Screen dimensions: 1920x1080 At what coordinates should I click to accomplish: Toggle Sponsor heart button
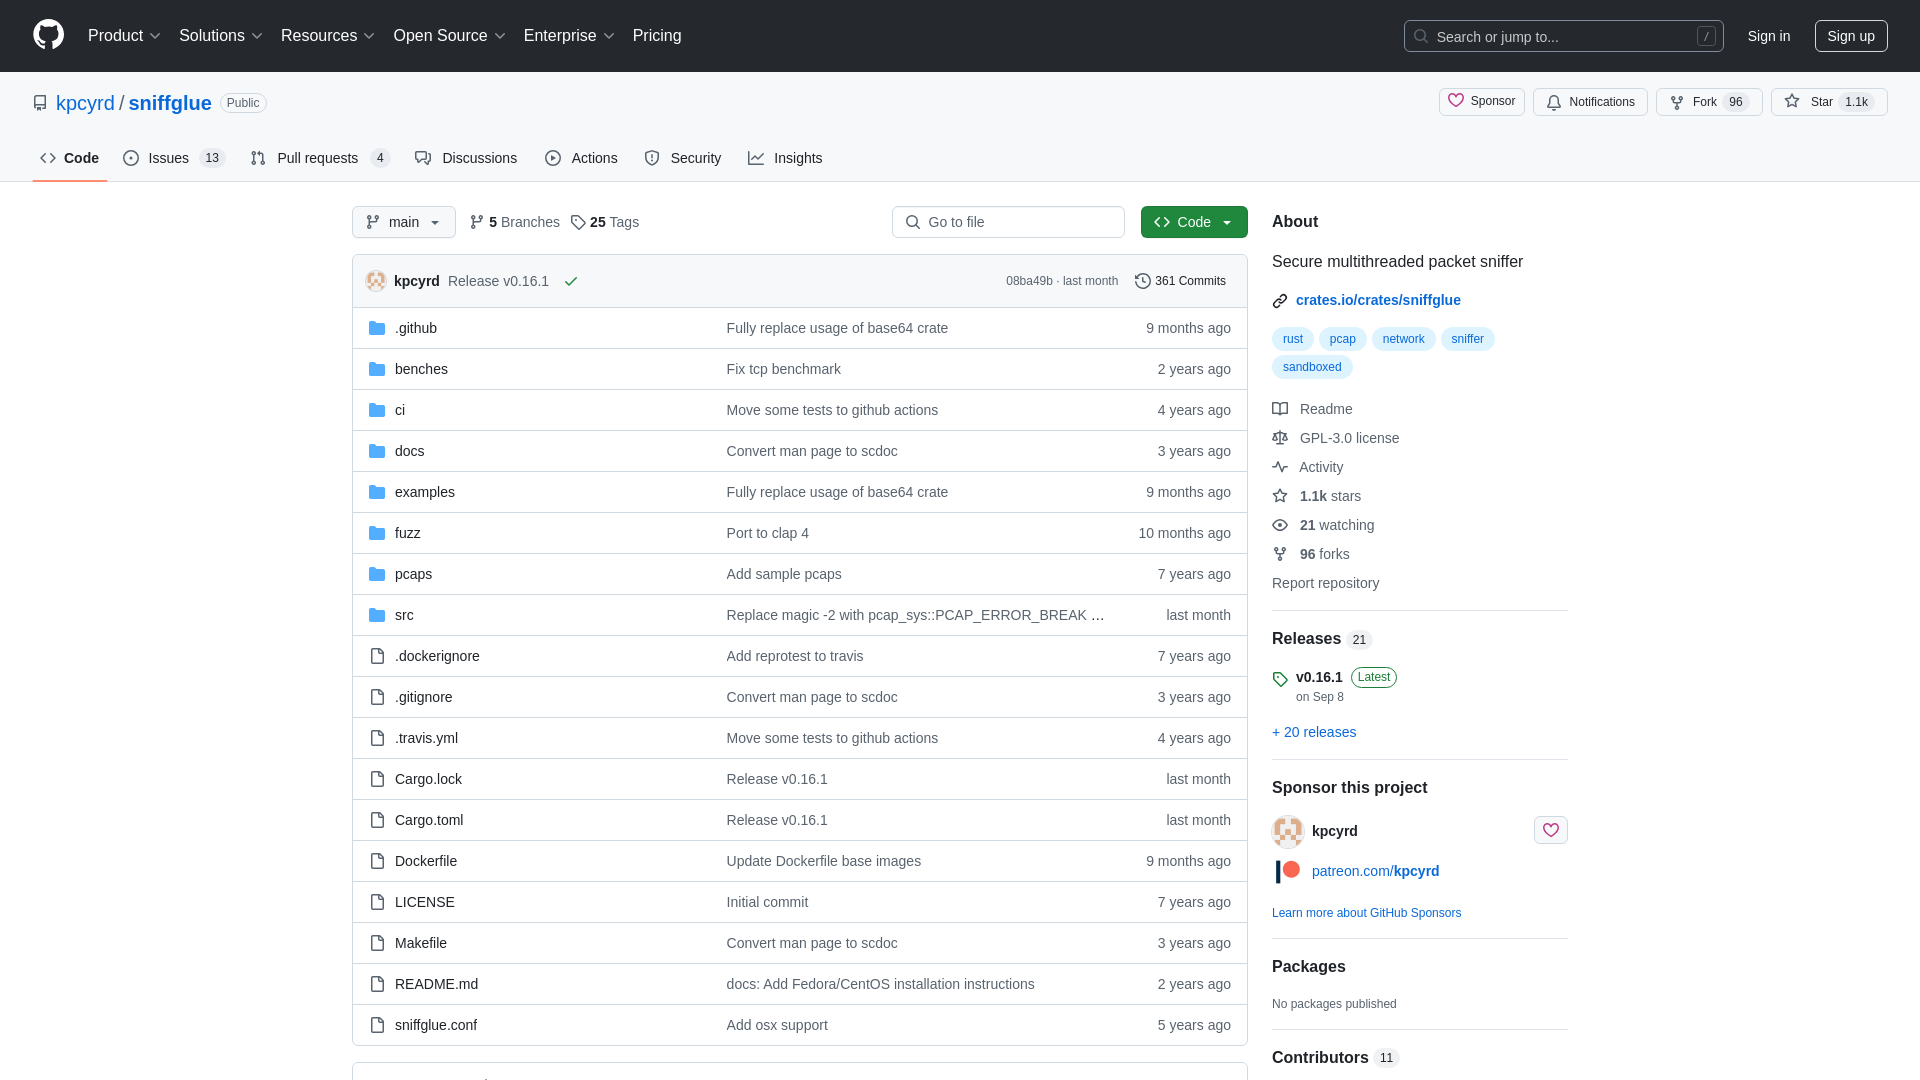click(1551, 829)
